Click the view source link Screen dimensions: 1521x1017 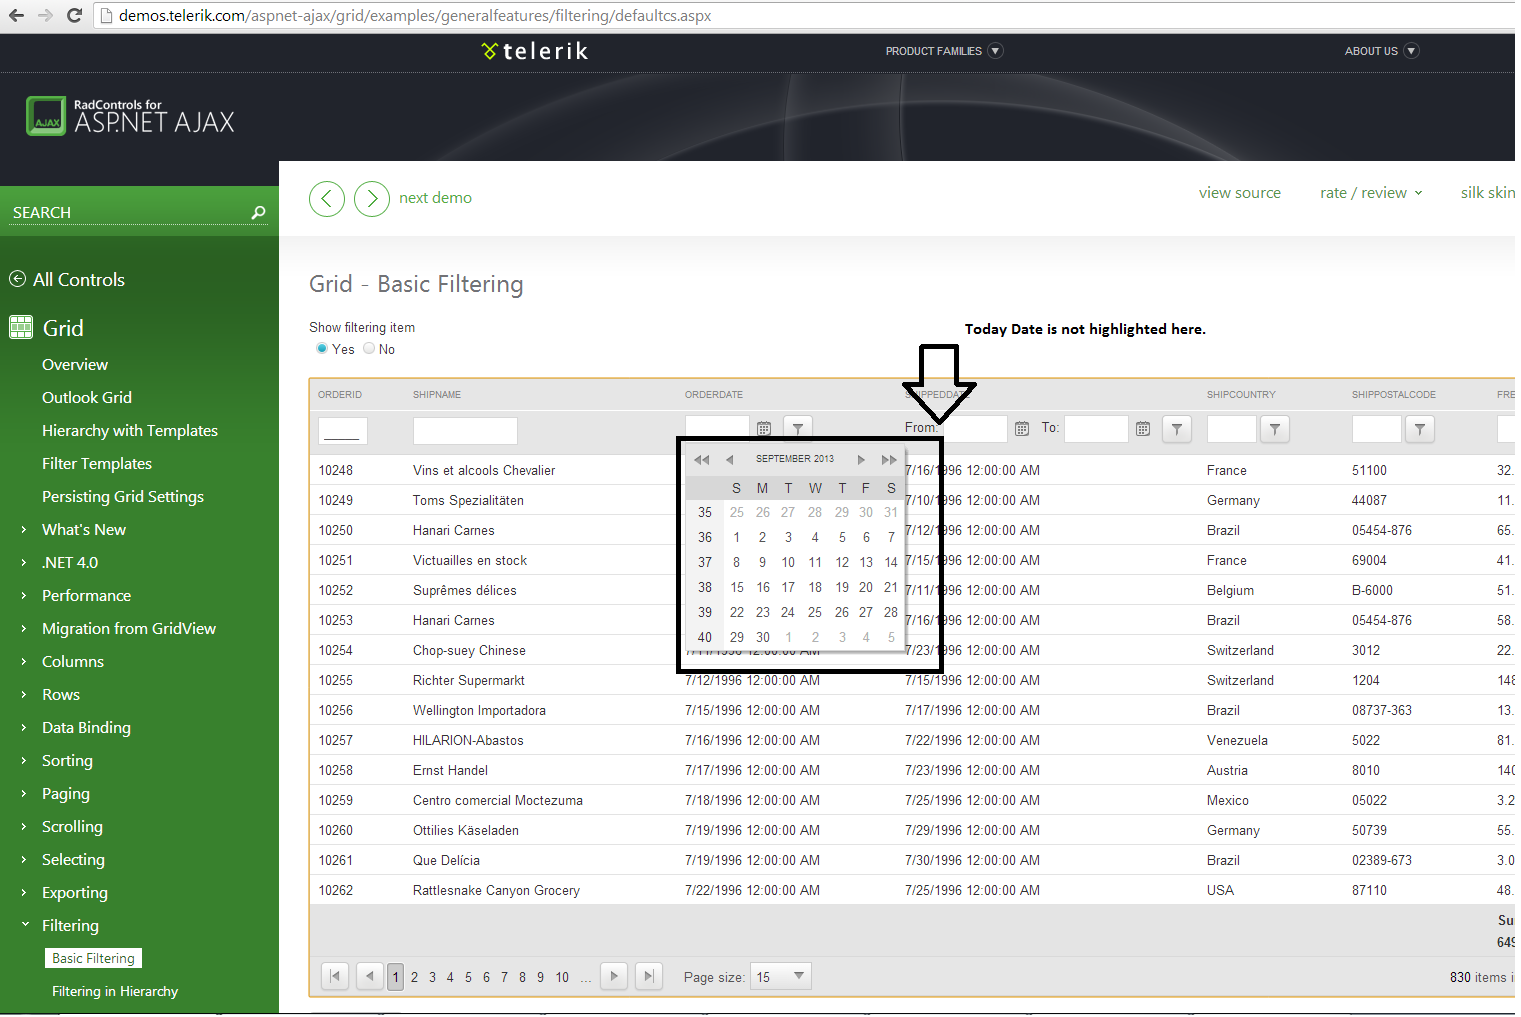pos(1240,193)
